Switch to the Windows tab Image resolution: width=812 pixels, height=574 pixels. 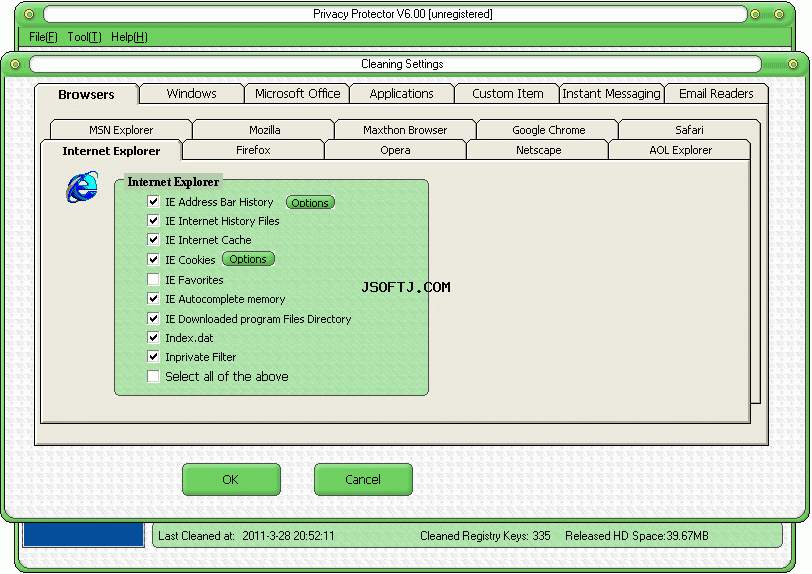pos(192,94)
